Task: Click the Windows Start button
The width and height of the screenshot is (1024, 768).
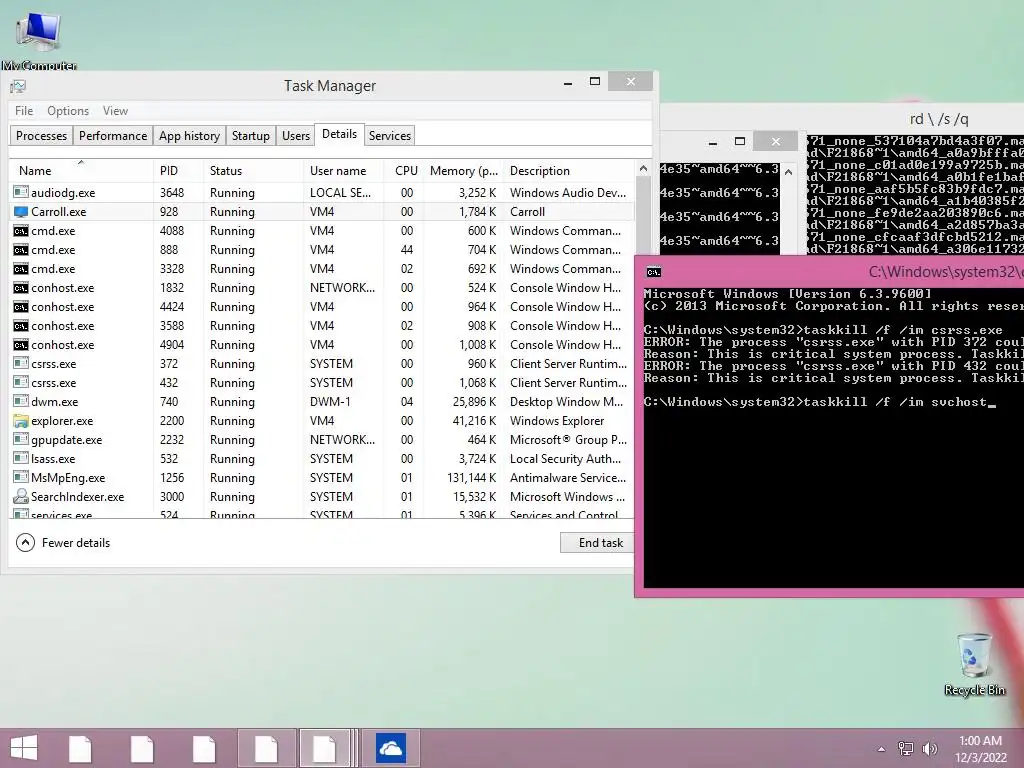Action: pos(24,748)
